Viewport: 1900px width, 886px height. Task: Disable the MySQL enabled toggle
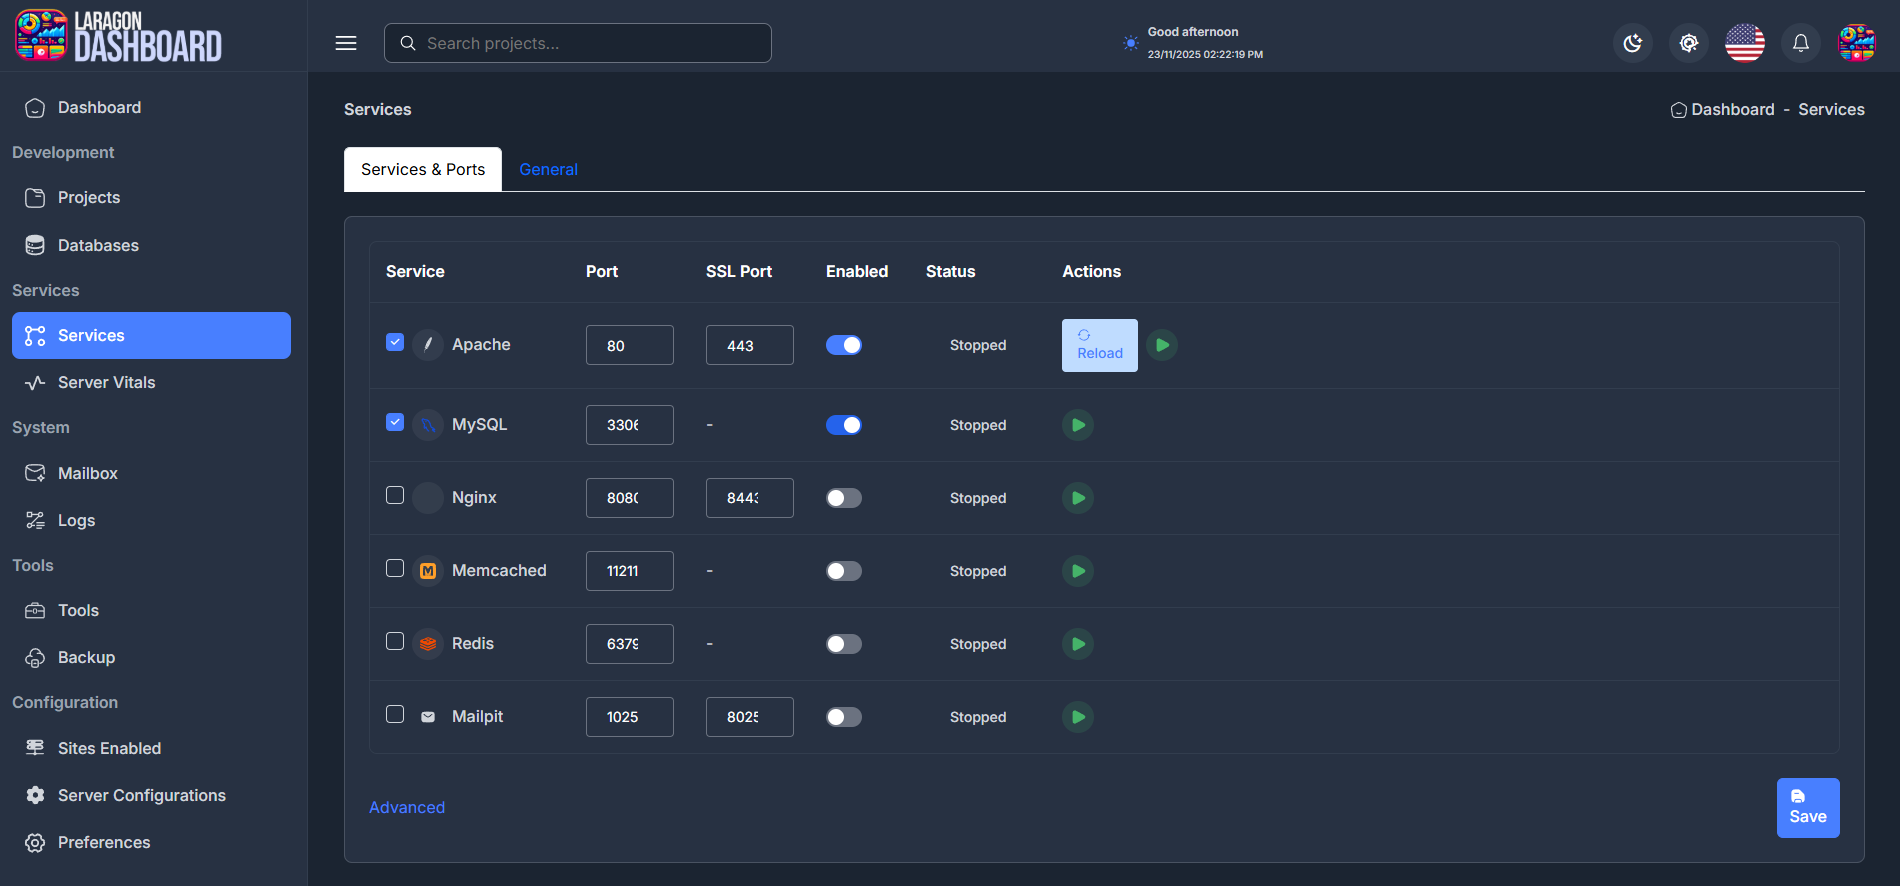click(x=844, y=425)
